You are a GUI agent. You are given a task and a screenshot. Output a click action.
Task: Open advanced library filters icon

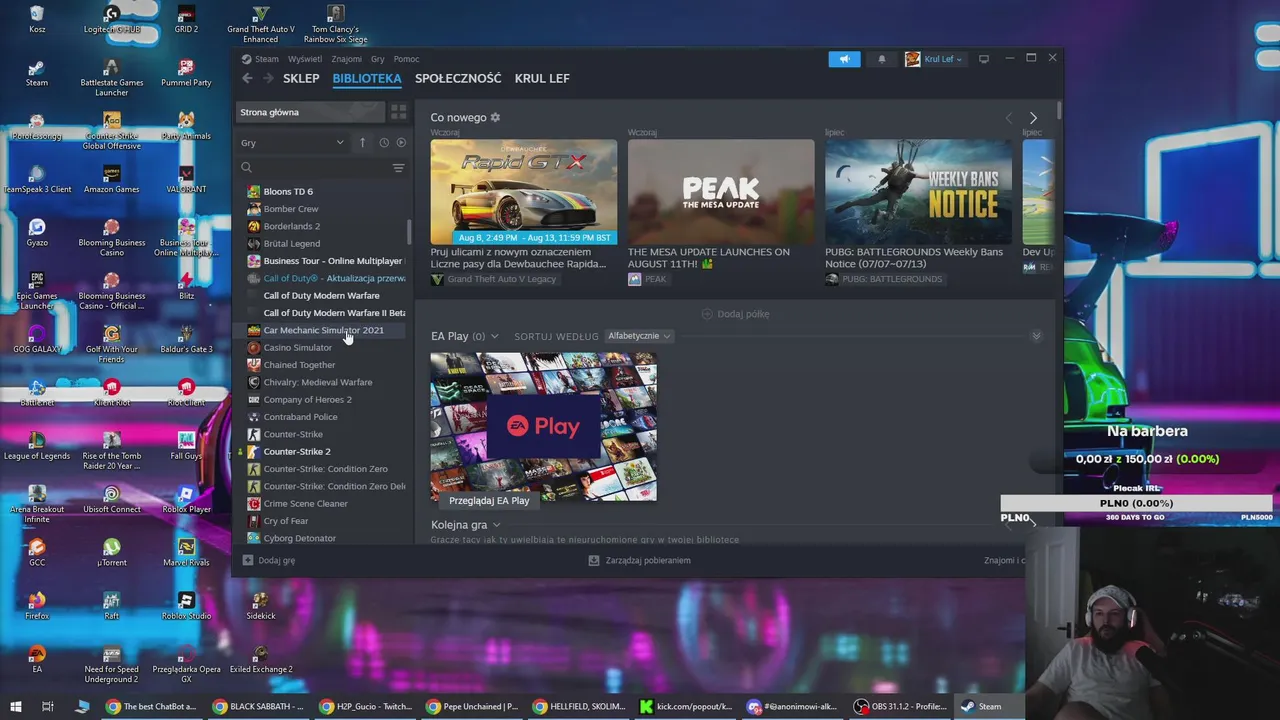[398, 168]
